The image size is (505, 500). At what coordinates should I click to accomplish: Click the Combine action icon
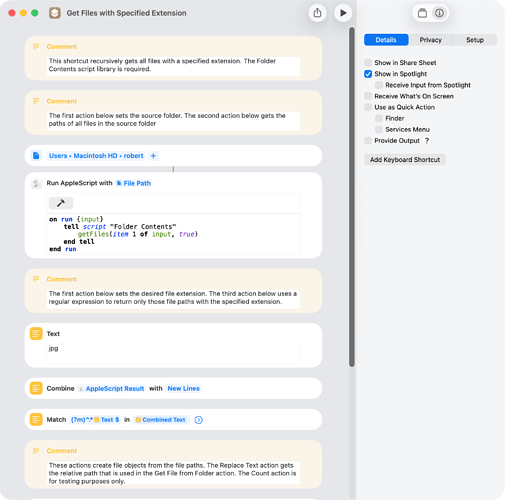click(36, 388)
